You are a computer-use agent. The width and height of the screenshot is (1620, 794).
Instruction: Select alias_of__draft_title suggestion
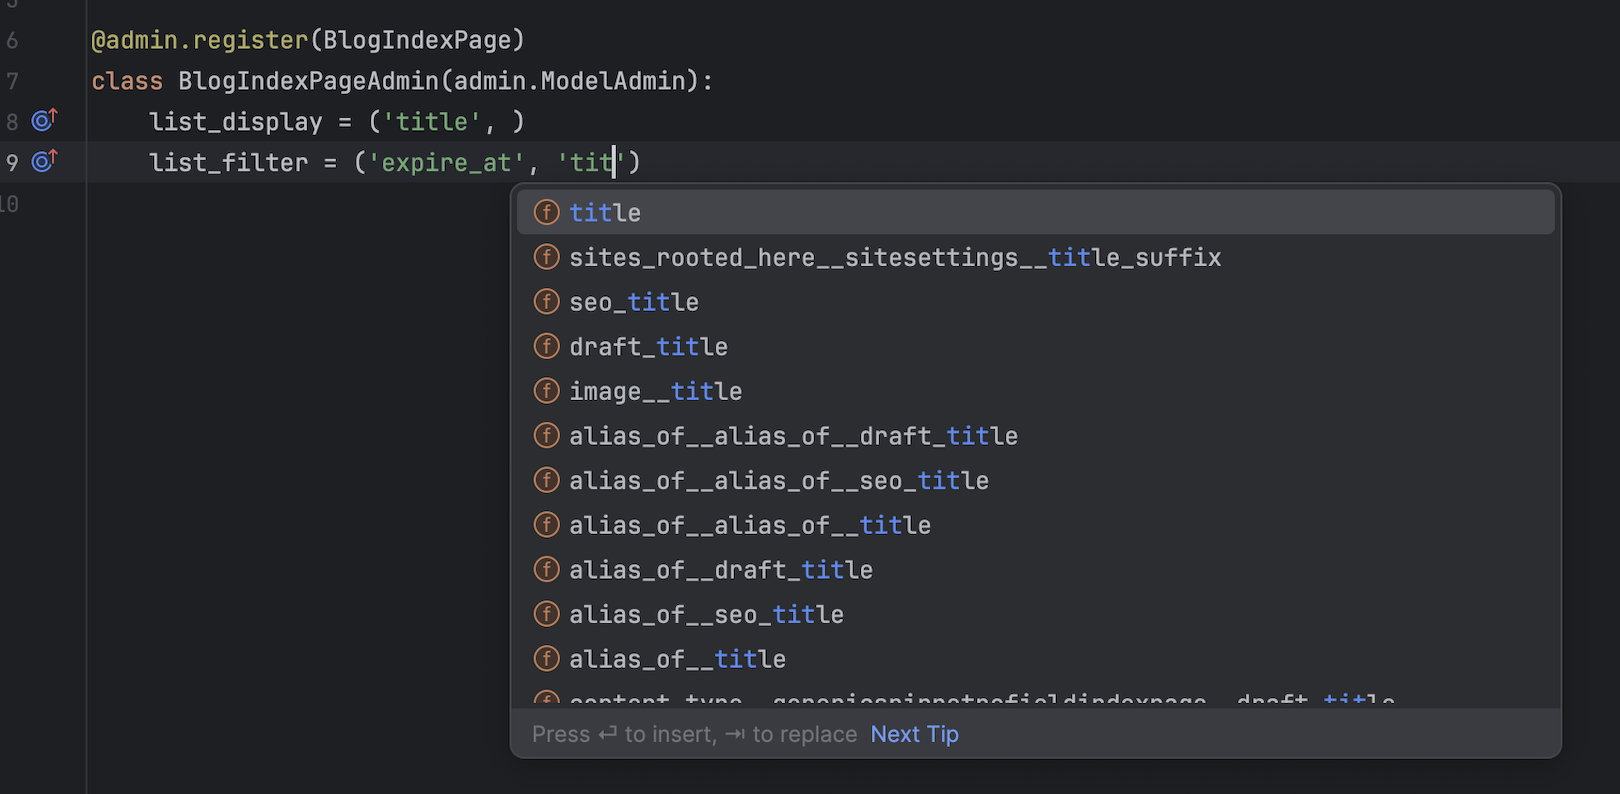(1035, 570)
